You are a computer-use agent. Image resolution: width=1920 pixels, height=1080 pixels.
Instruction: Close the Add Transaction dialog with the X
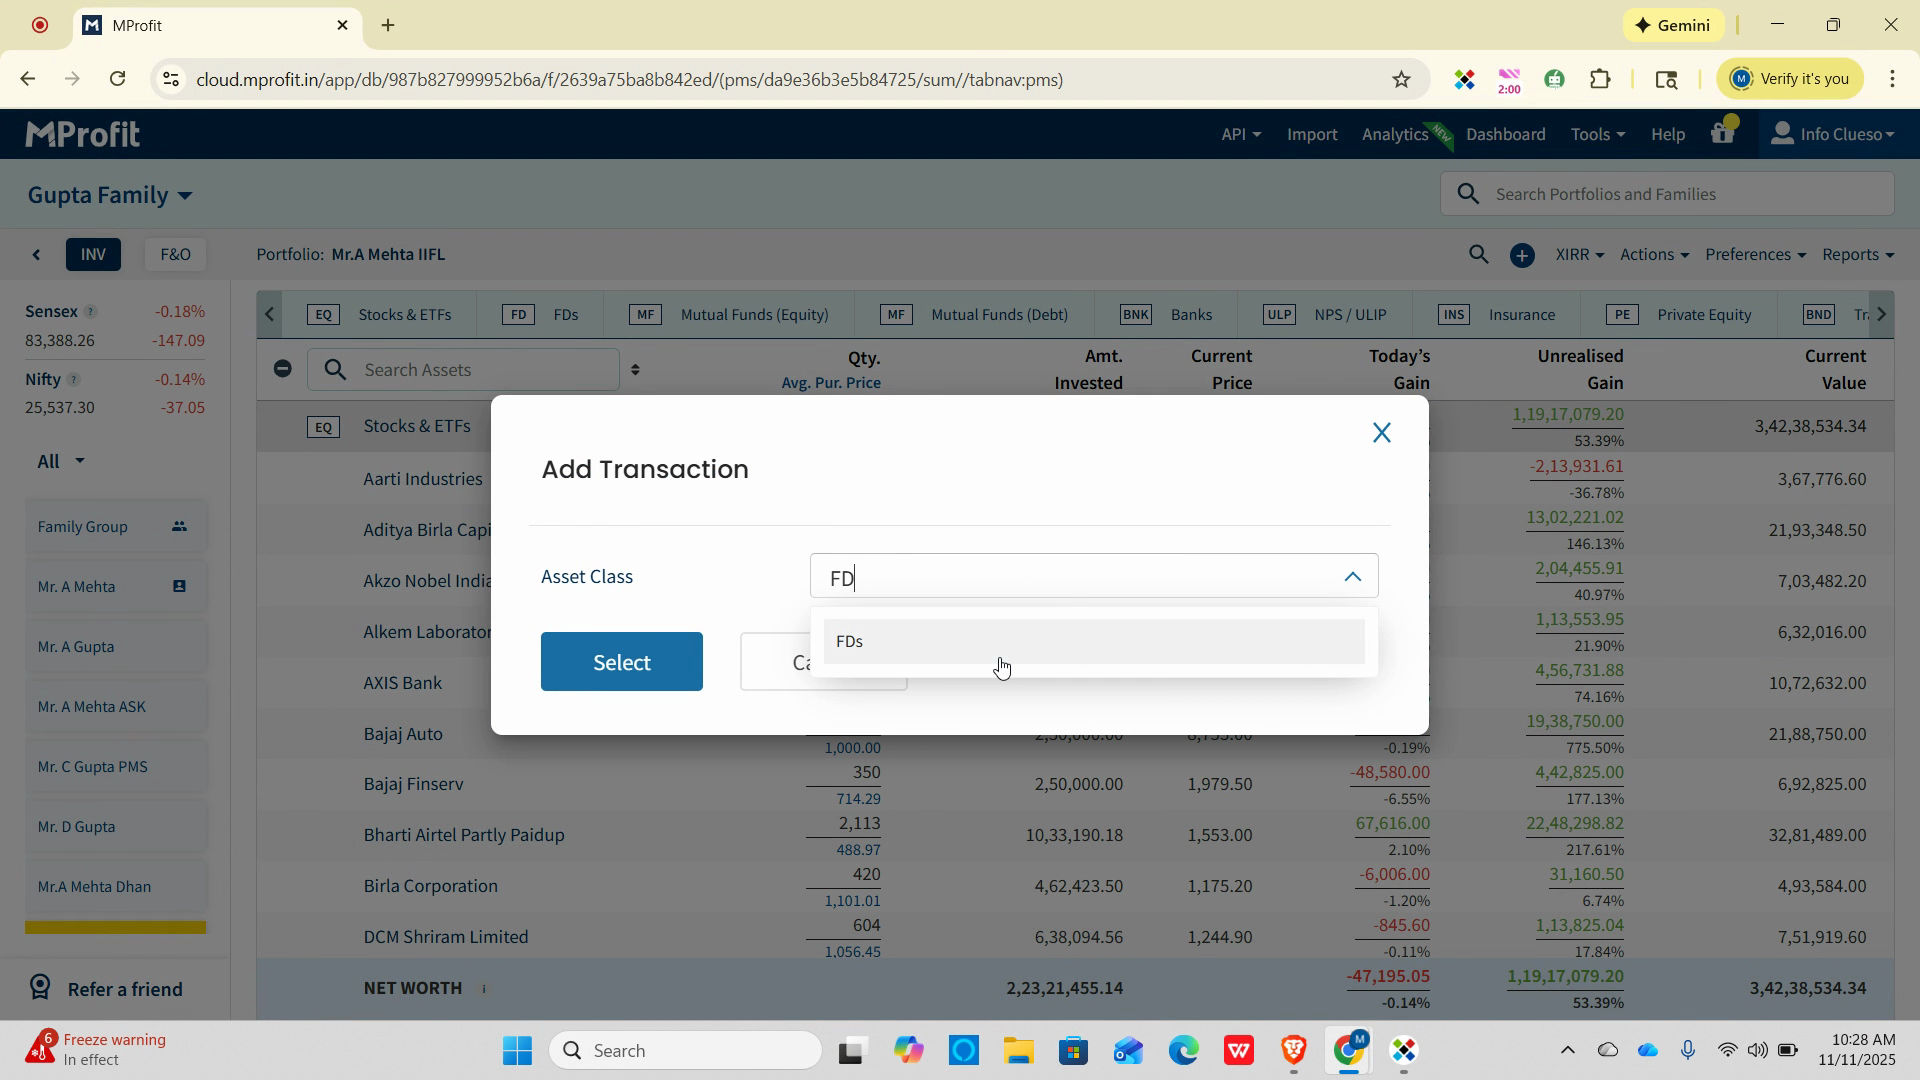pos(1381,433)
